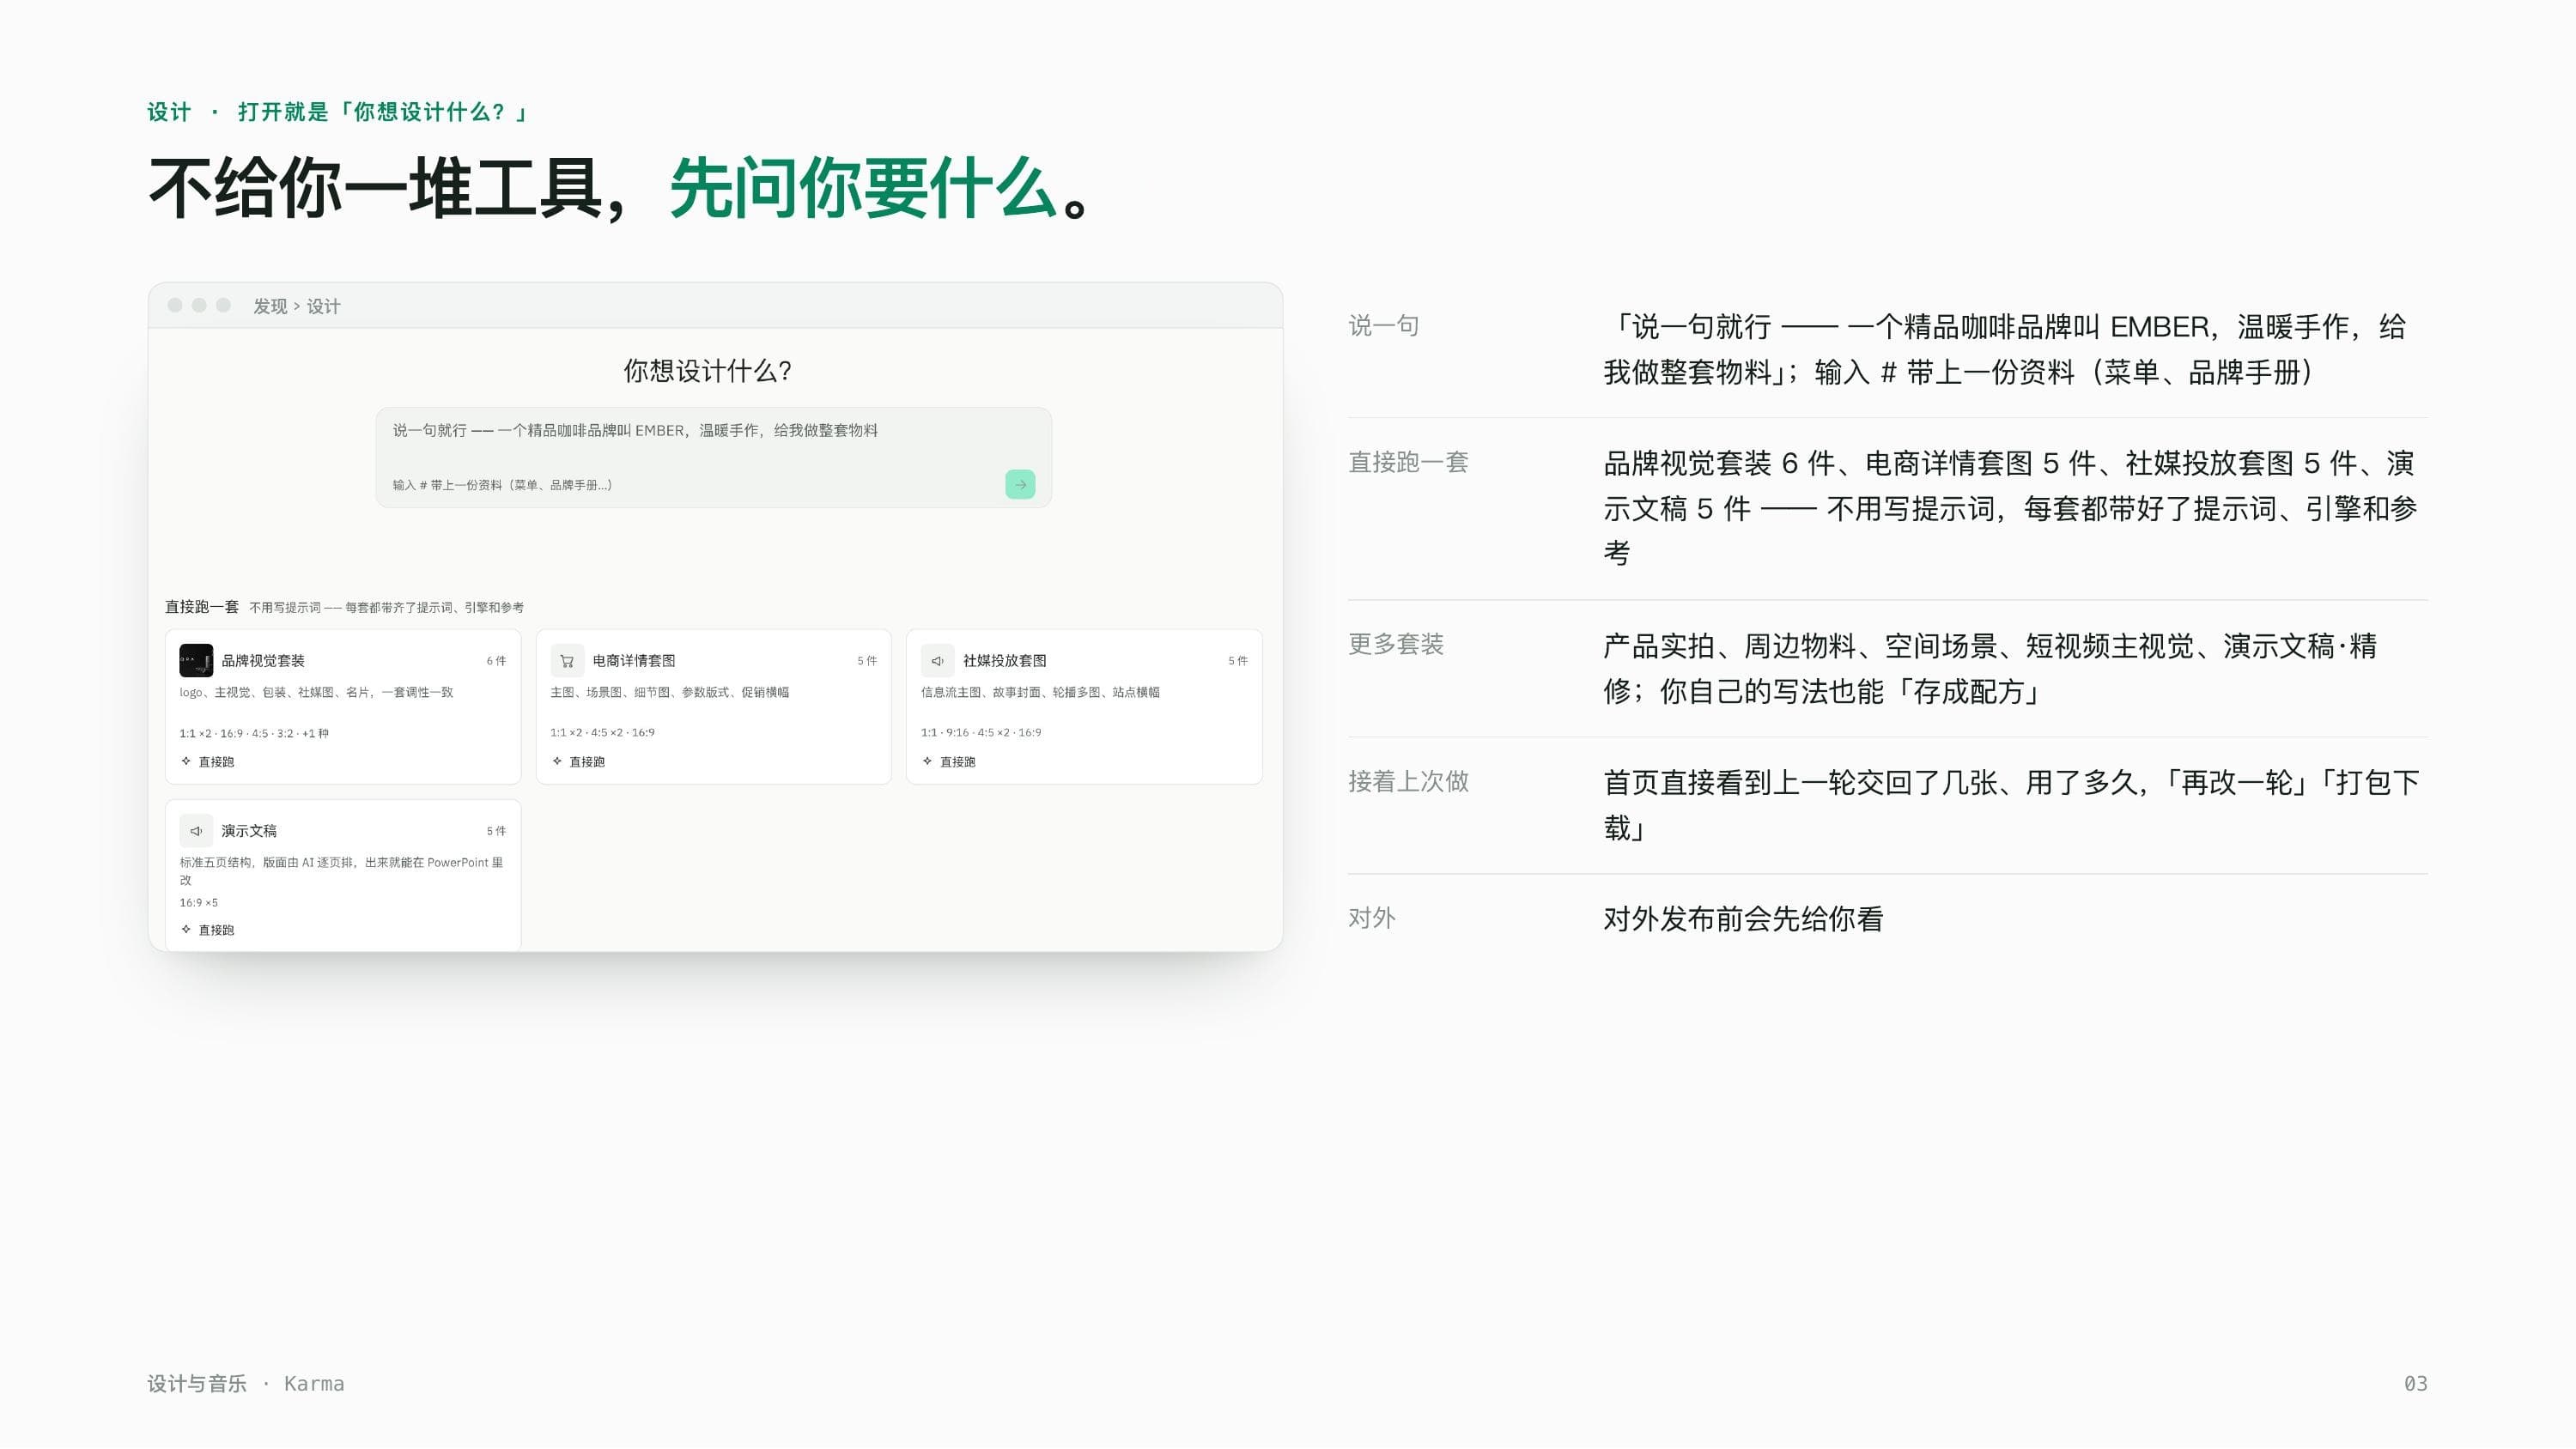Screen dimensions: 2576x1449
Task: Click the 直接跑一套 label in the right list
Action: pos(1408,462)
